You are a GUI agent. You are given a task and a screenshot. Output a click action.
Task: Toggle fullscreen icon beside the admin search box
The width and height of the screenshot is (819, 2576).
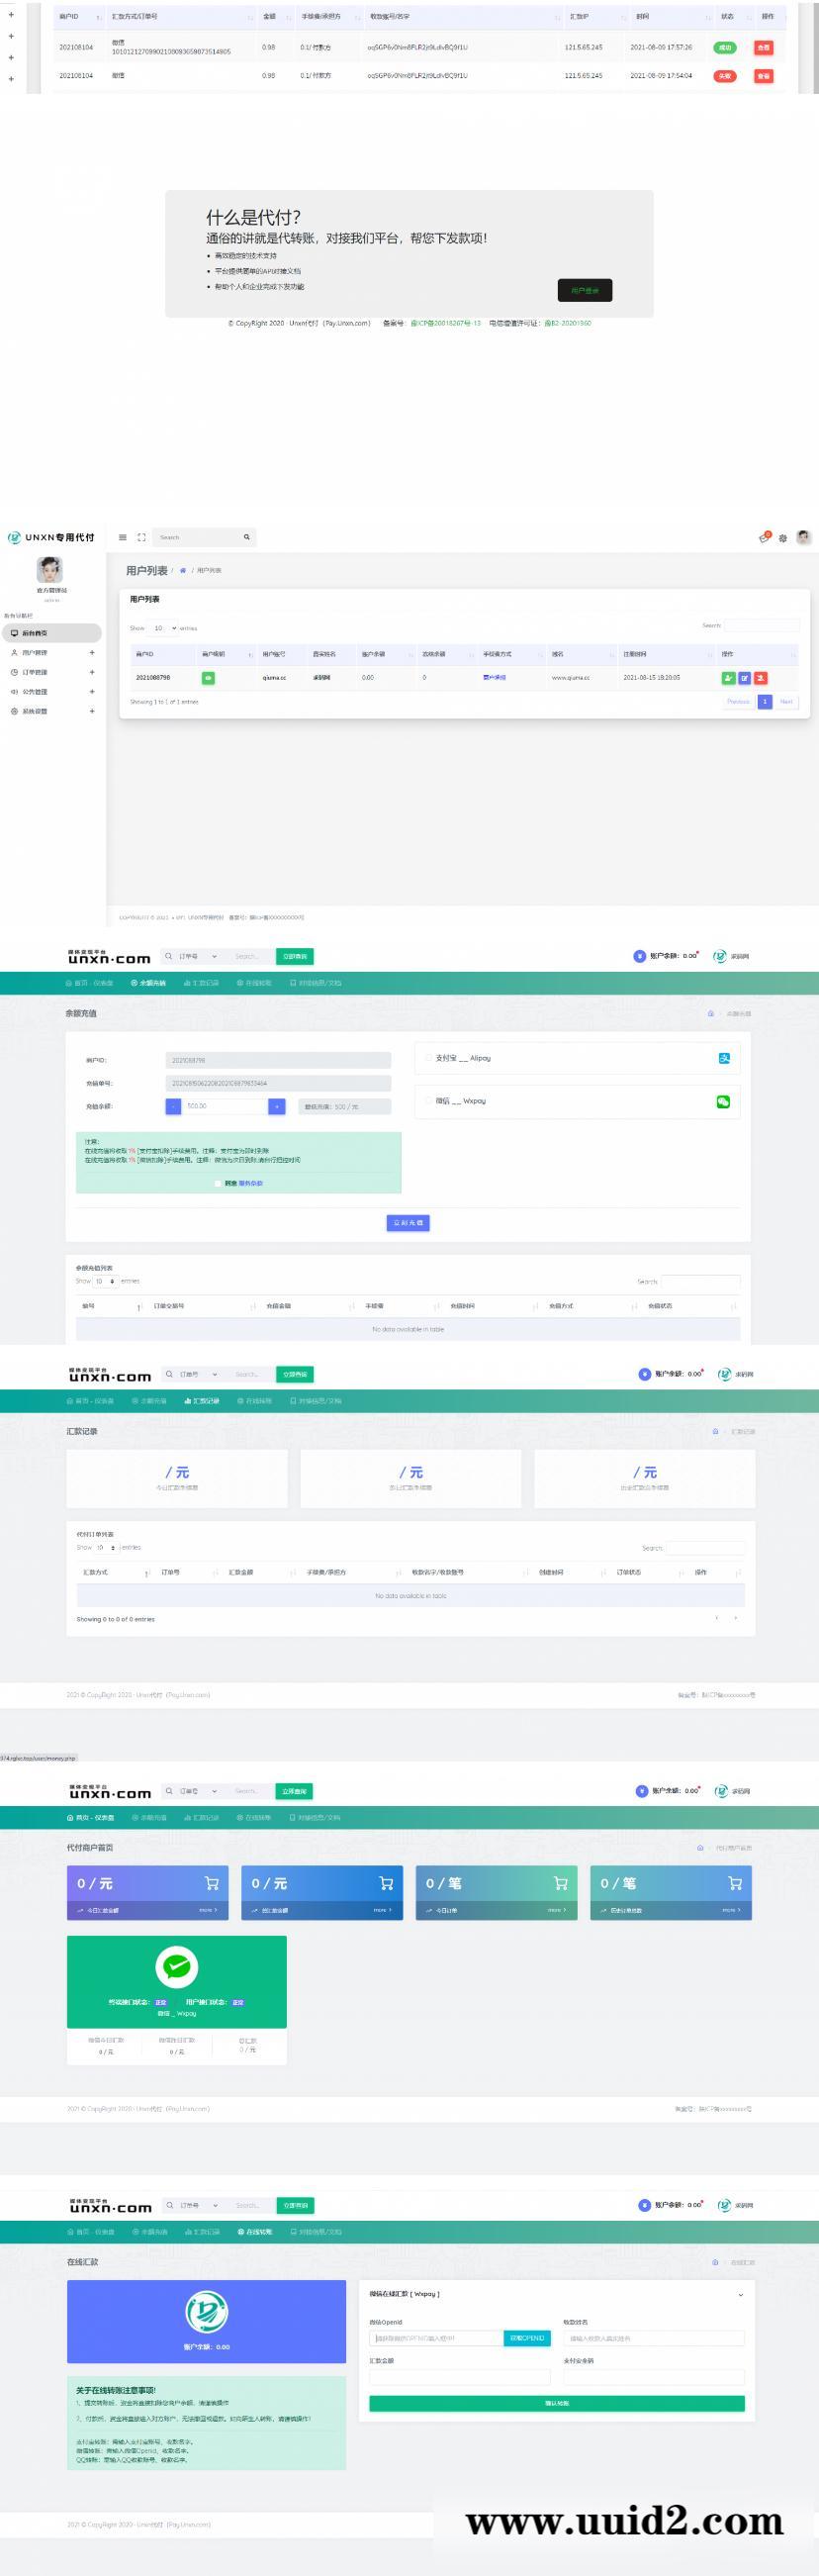click(141, 537)
